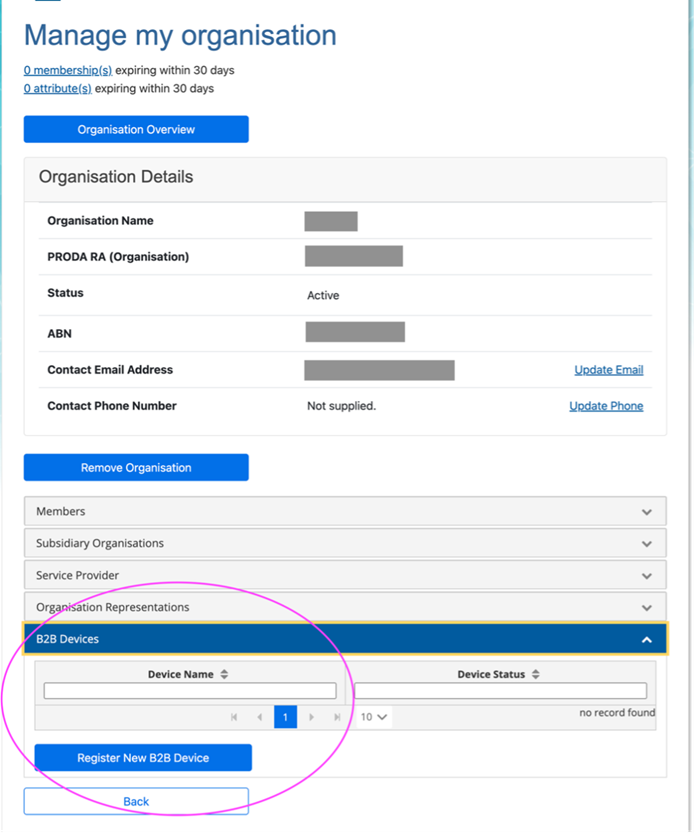Expand the Members section
The image size is (696, 835).
(345, 511)
